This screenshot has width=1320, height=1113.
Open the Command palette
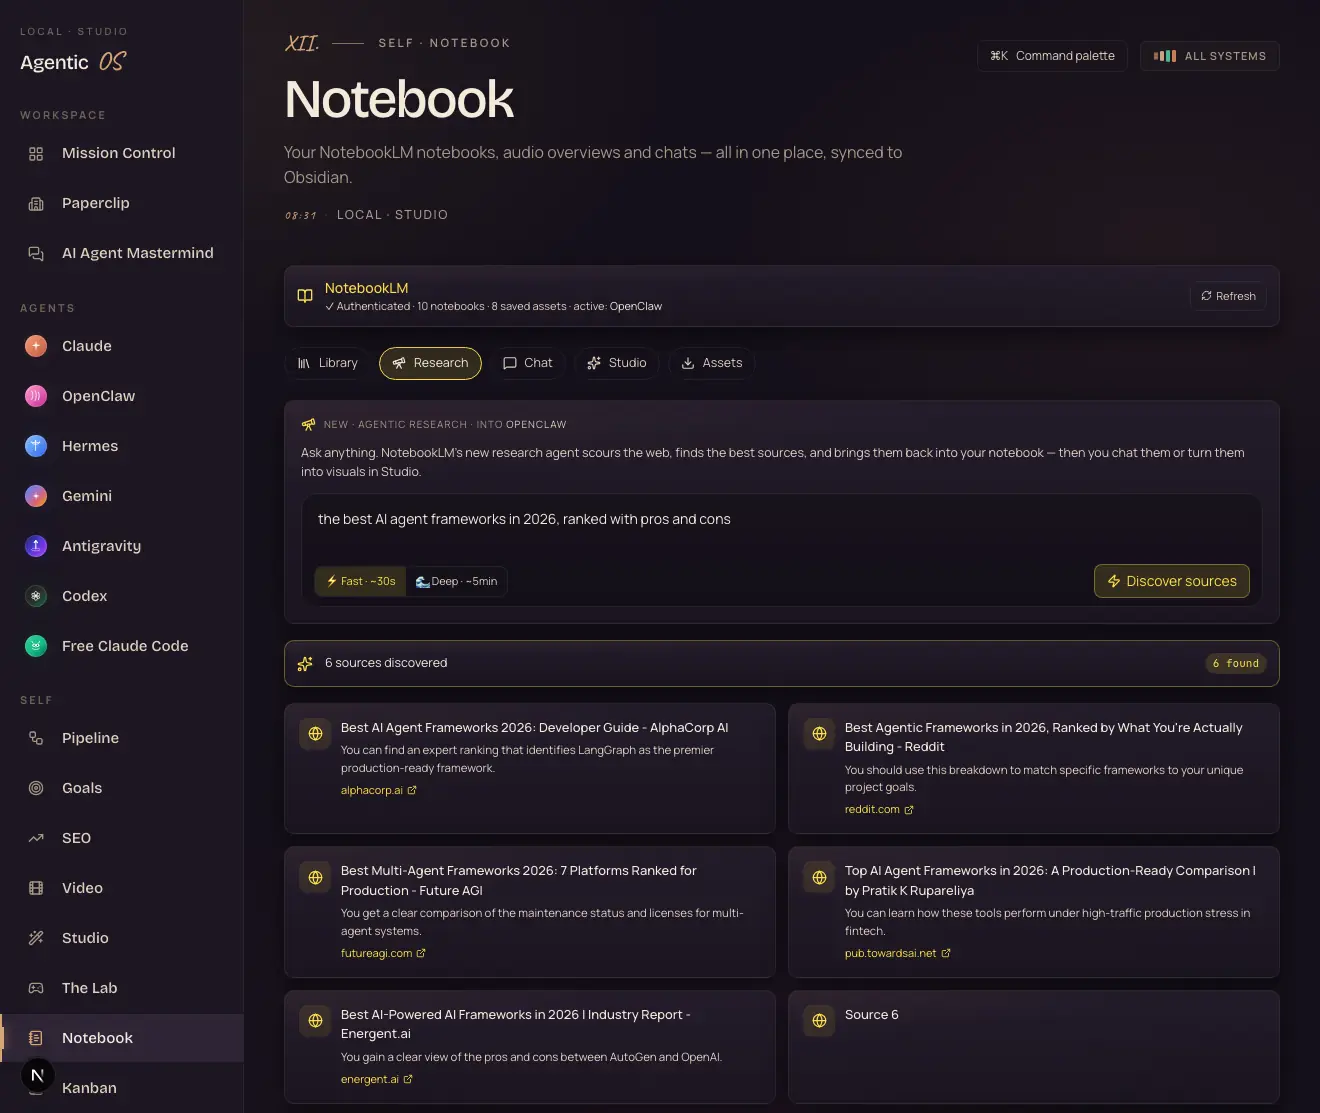pyautogui.click(x=1052, y=56)
